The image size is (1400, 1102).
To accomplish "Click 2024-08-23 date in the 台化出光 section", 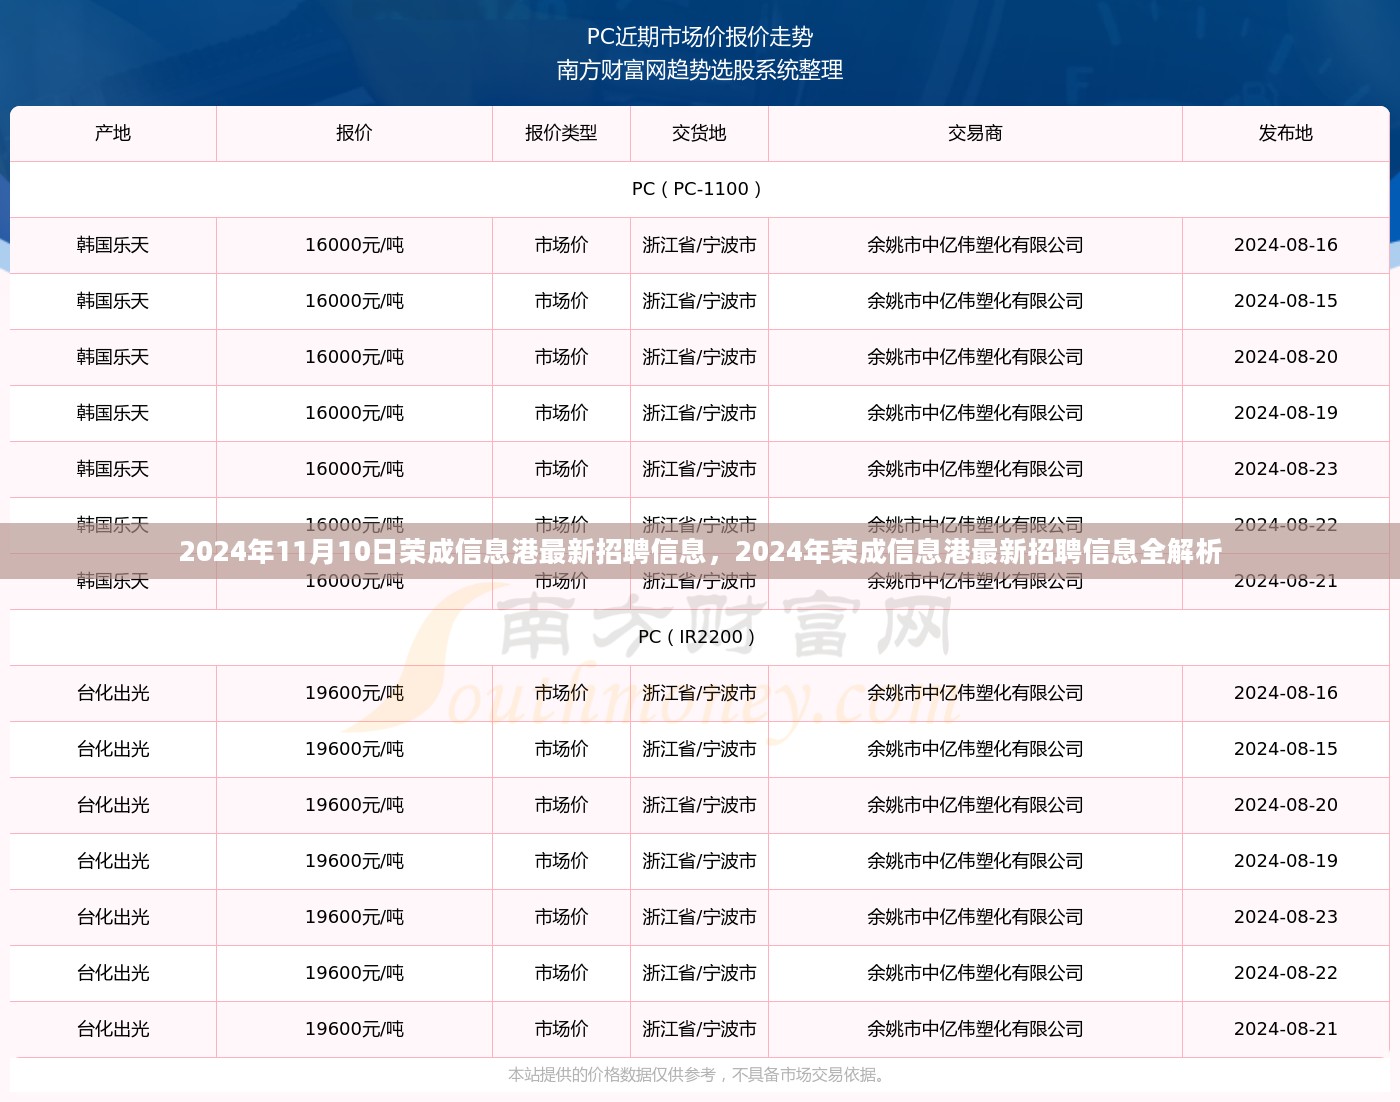I will 1285,917.
